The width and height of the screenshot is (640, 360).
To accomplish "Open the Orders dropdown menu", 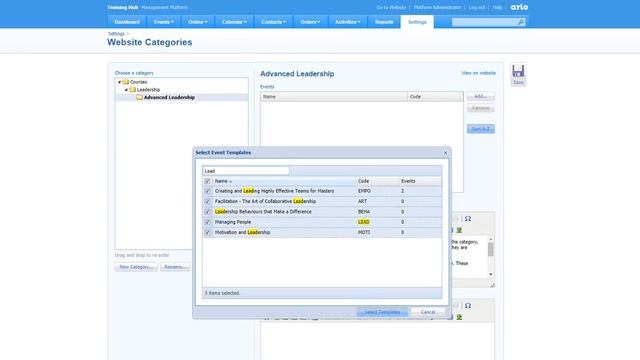I will 310,22.
